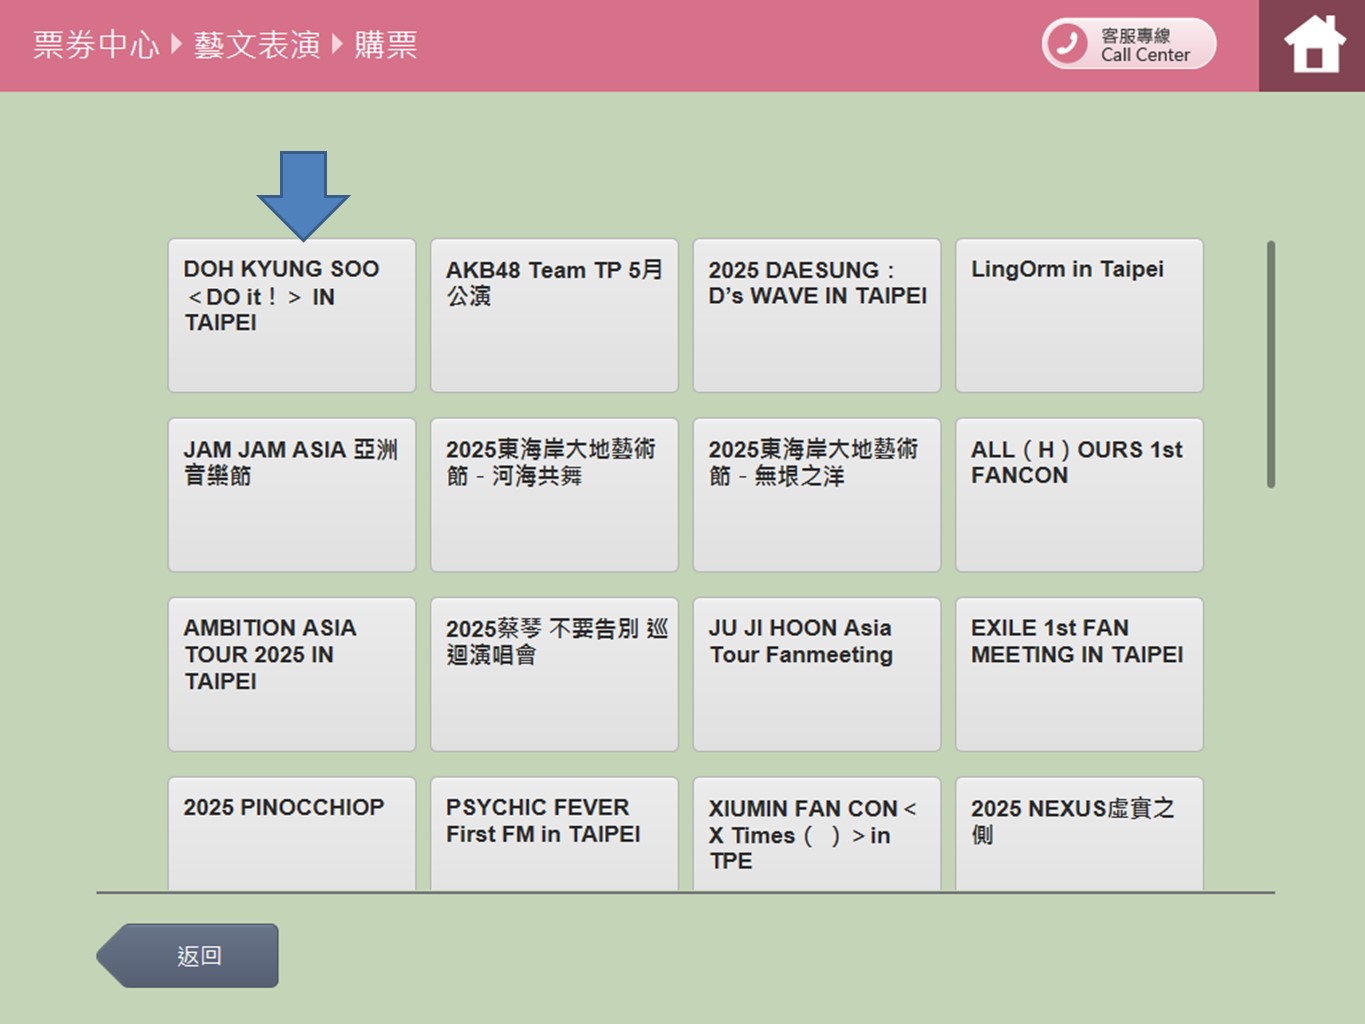Navigate to 藝文表演 breadcrumb
The image size is (1365, 1024).
pos(257,45)
